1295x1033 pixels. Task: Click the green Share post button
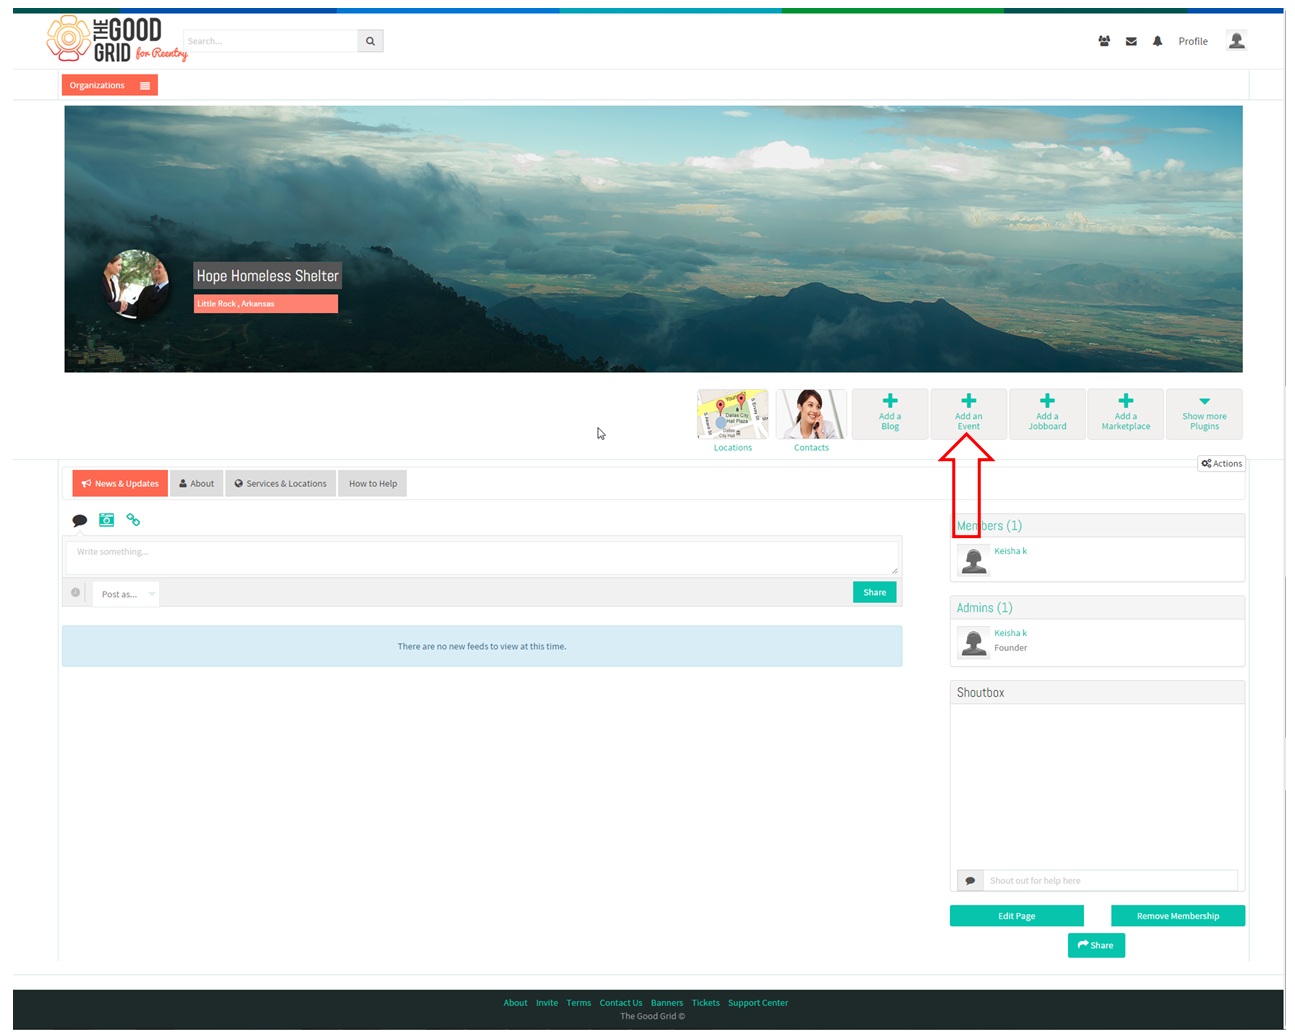point(875,592)
